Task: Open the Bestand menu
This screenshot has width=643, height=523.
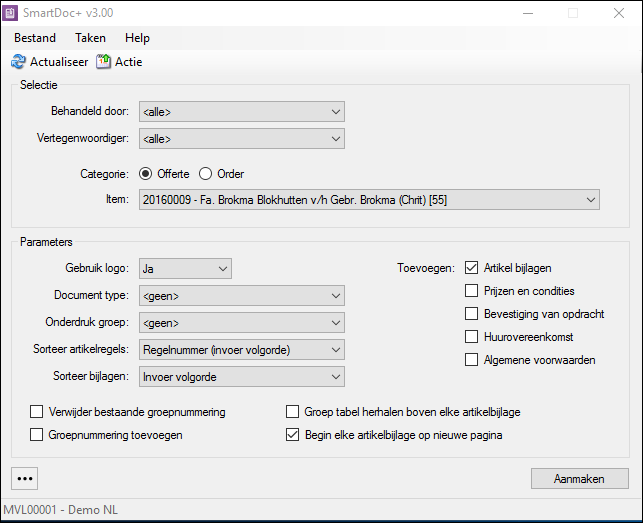Action: coord(35,38)
